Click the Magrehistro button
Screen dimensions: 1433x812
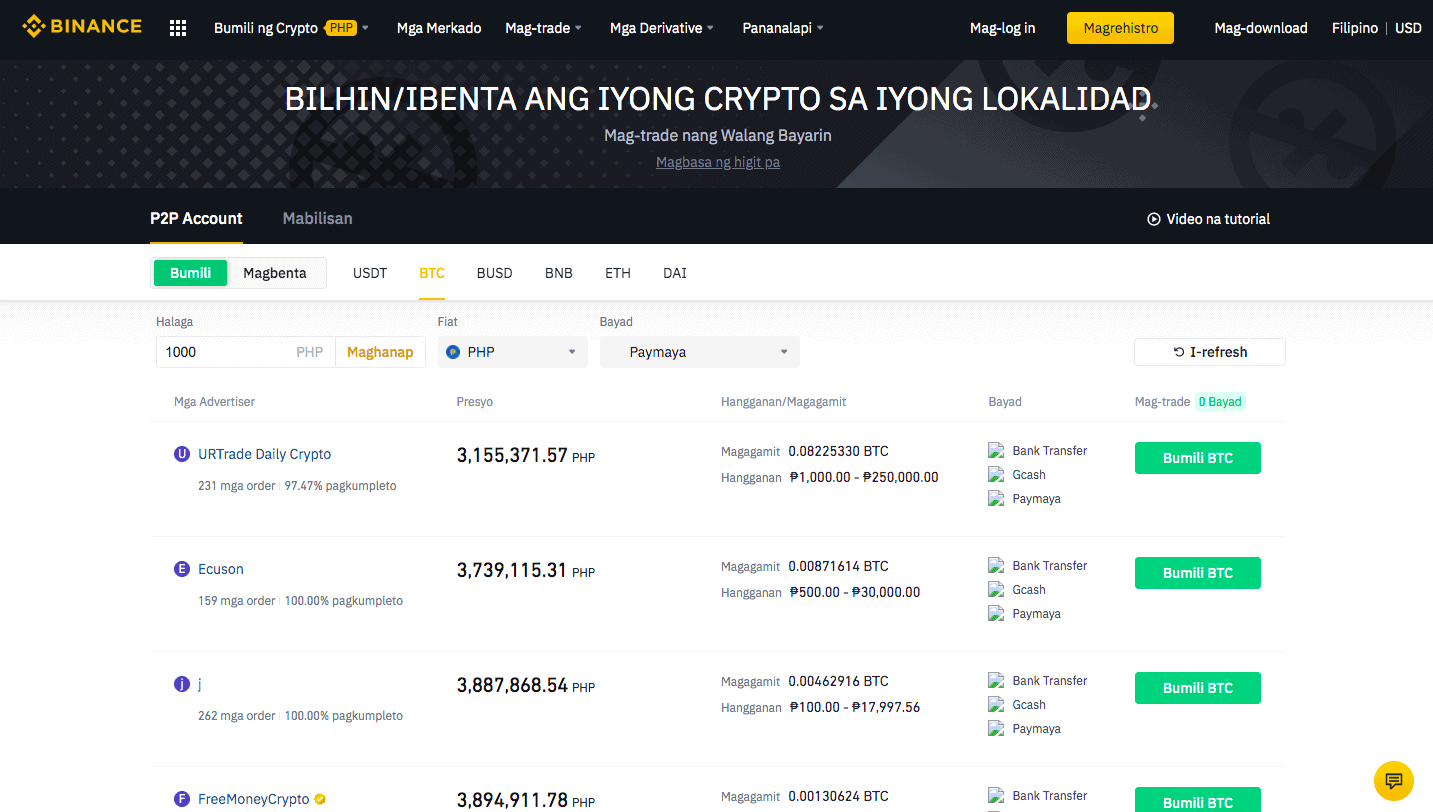coord(1120,28)
